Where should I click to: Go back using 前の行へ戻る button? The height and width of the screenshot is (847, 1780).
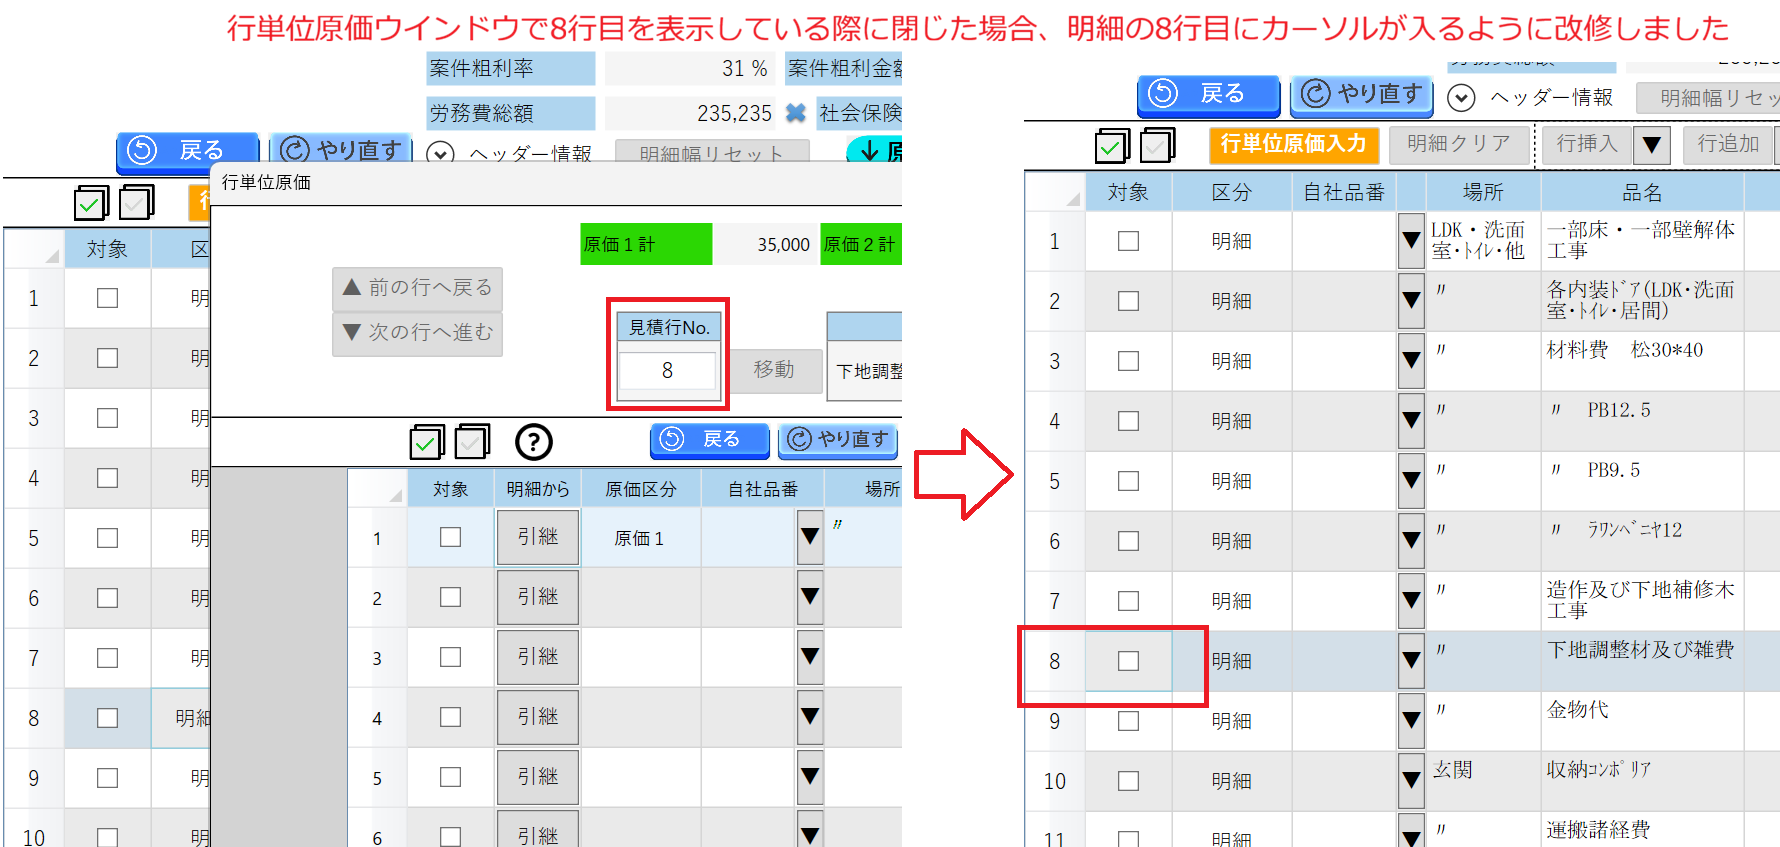(x=418, y=288)
